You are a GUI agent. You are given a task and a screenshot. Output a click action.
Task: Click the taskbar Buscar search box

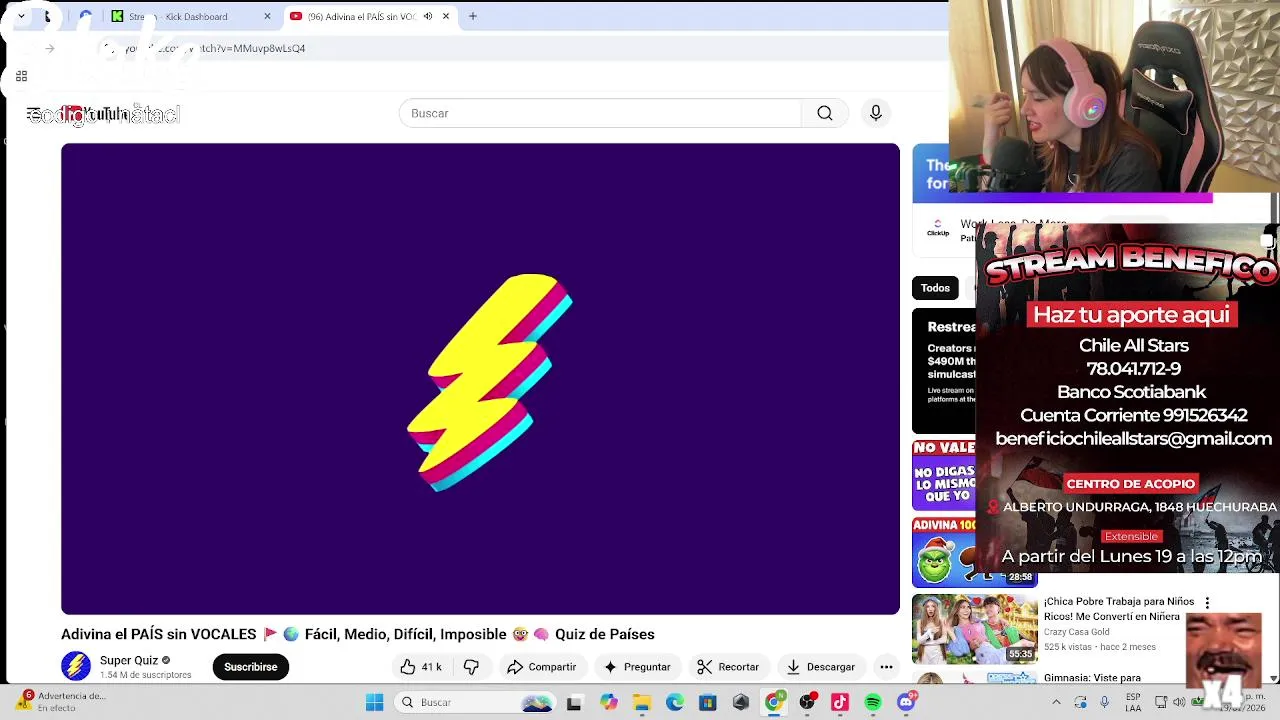[x=475, y=703]
